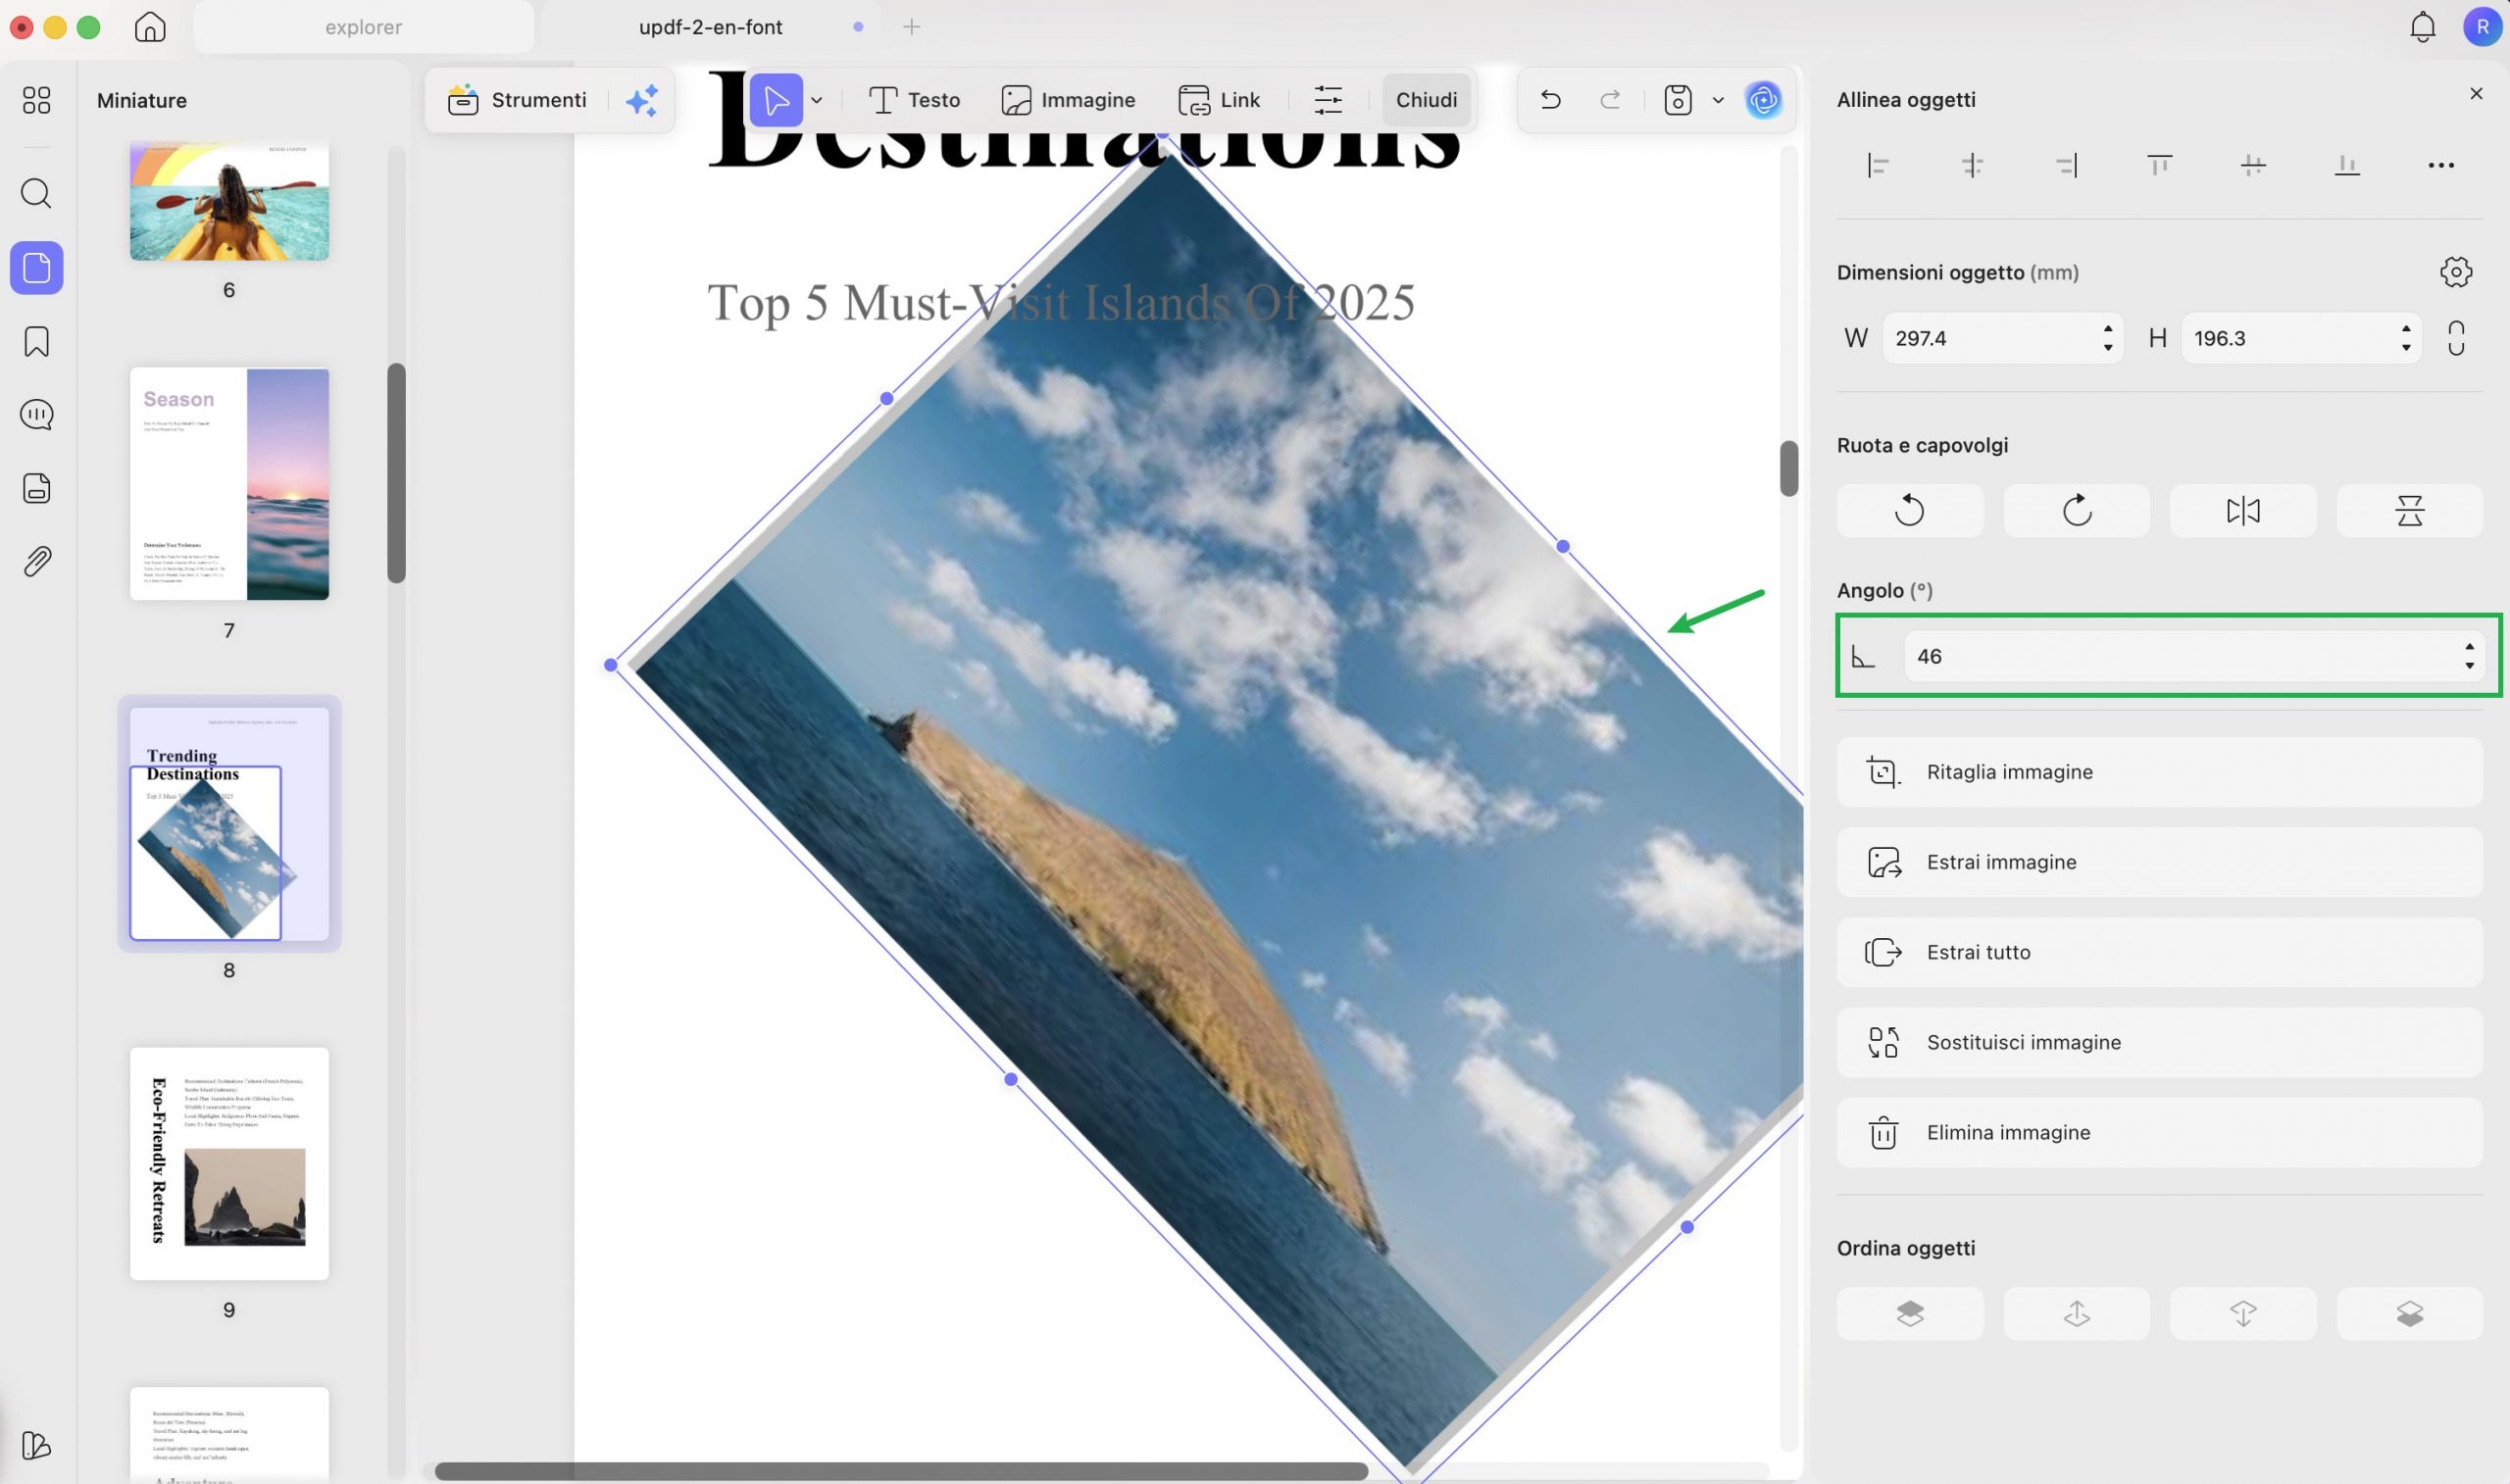The image size is (2510, 1484).
Task: Flip image horizontally
Action: click(x=2243, y=511)
